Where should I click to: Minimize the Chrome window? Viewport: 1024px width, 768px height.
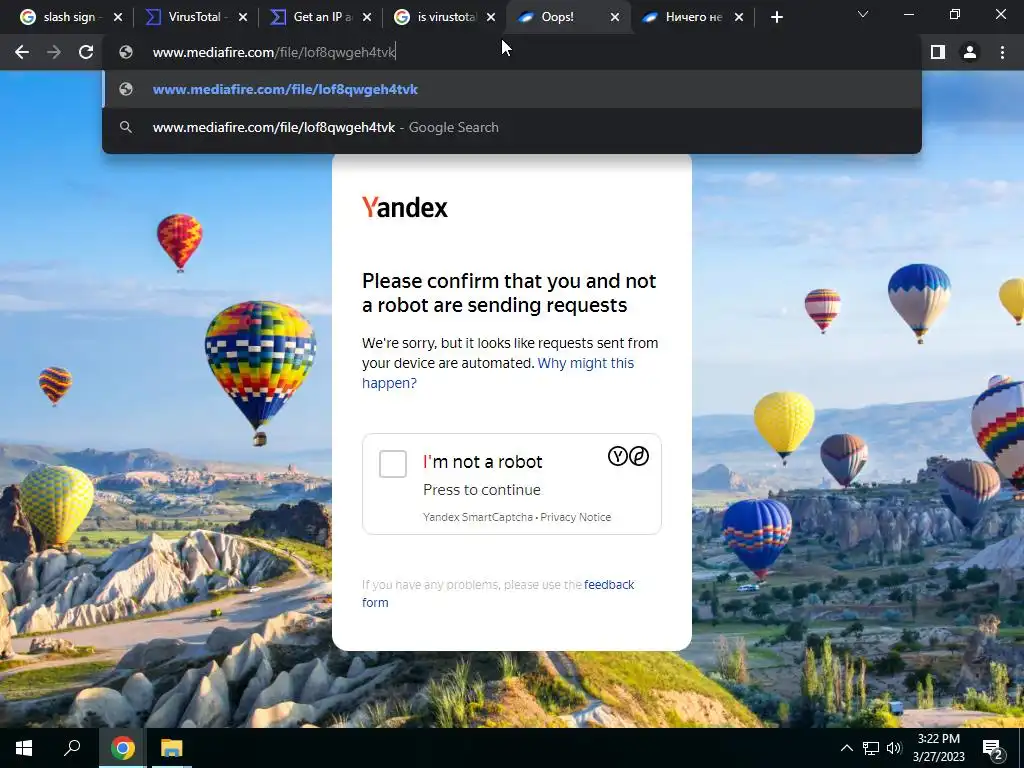(908, 14)
